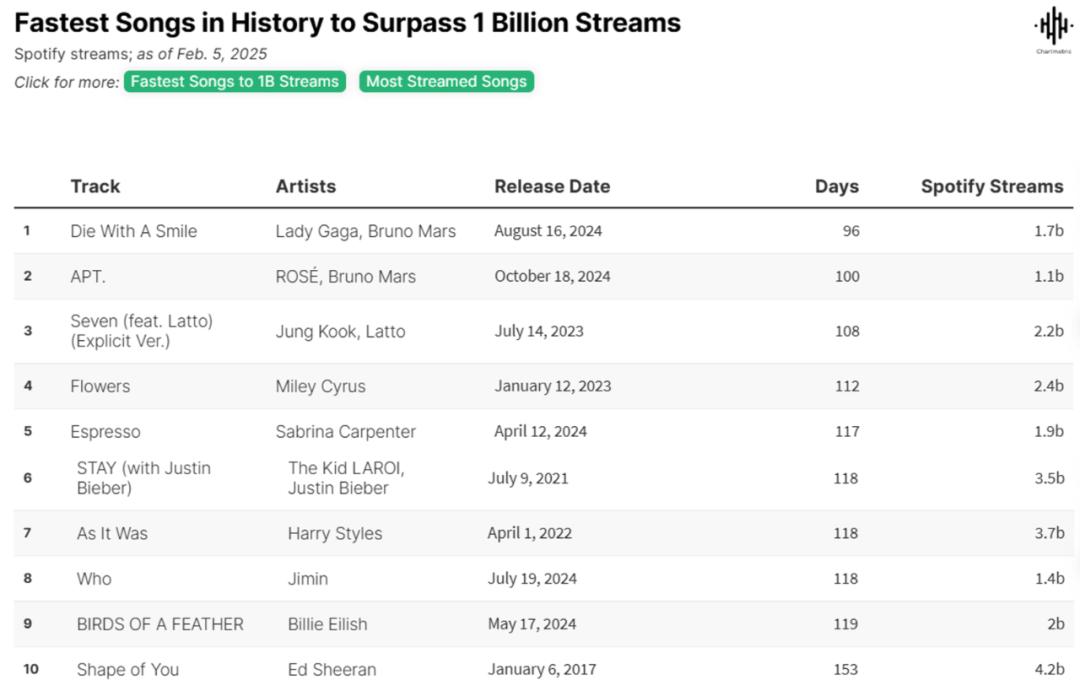Sort by the Artists column header
The image size is (1080, 696).
pyautogui.click(x=305, y=186)
